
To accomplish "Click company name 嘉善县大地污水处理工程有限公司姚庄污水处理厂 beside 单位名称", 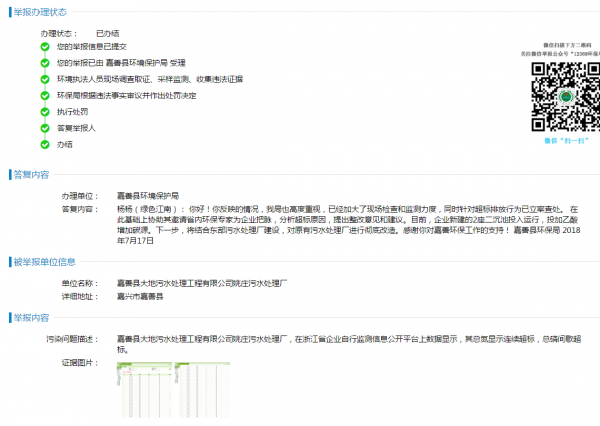I will [x=202, y=283].
